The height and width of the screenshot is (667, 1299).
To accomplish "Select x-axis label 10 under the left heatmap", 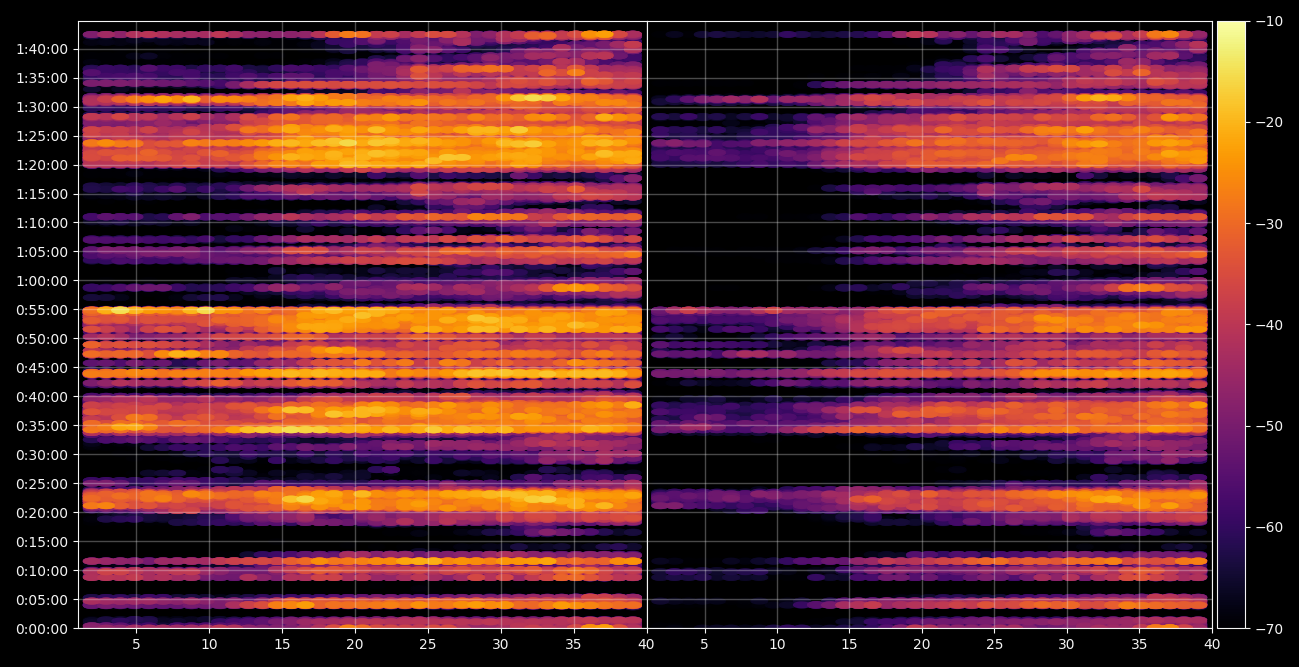I will 209,645.
